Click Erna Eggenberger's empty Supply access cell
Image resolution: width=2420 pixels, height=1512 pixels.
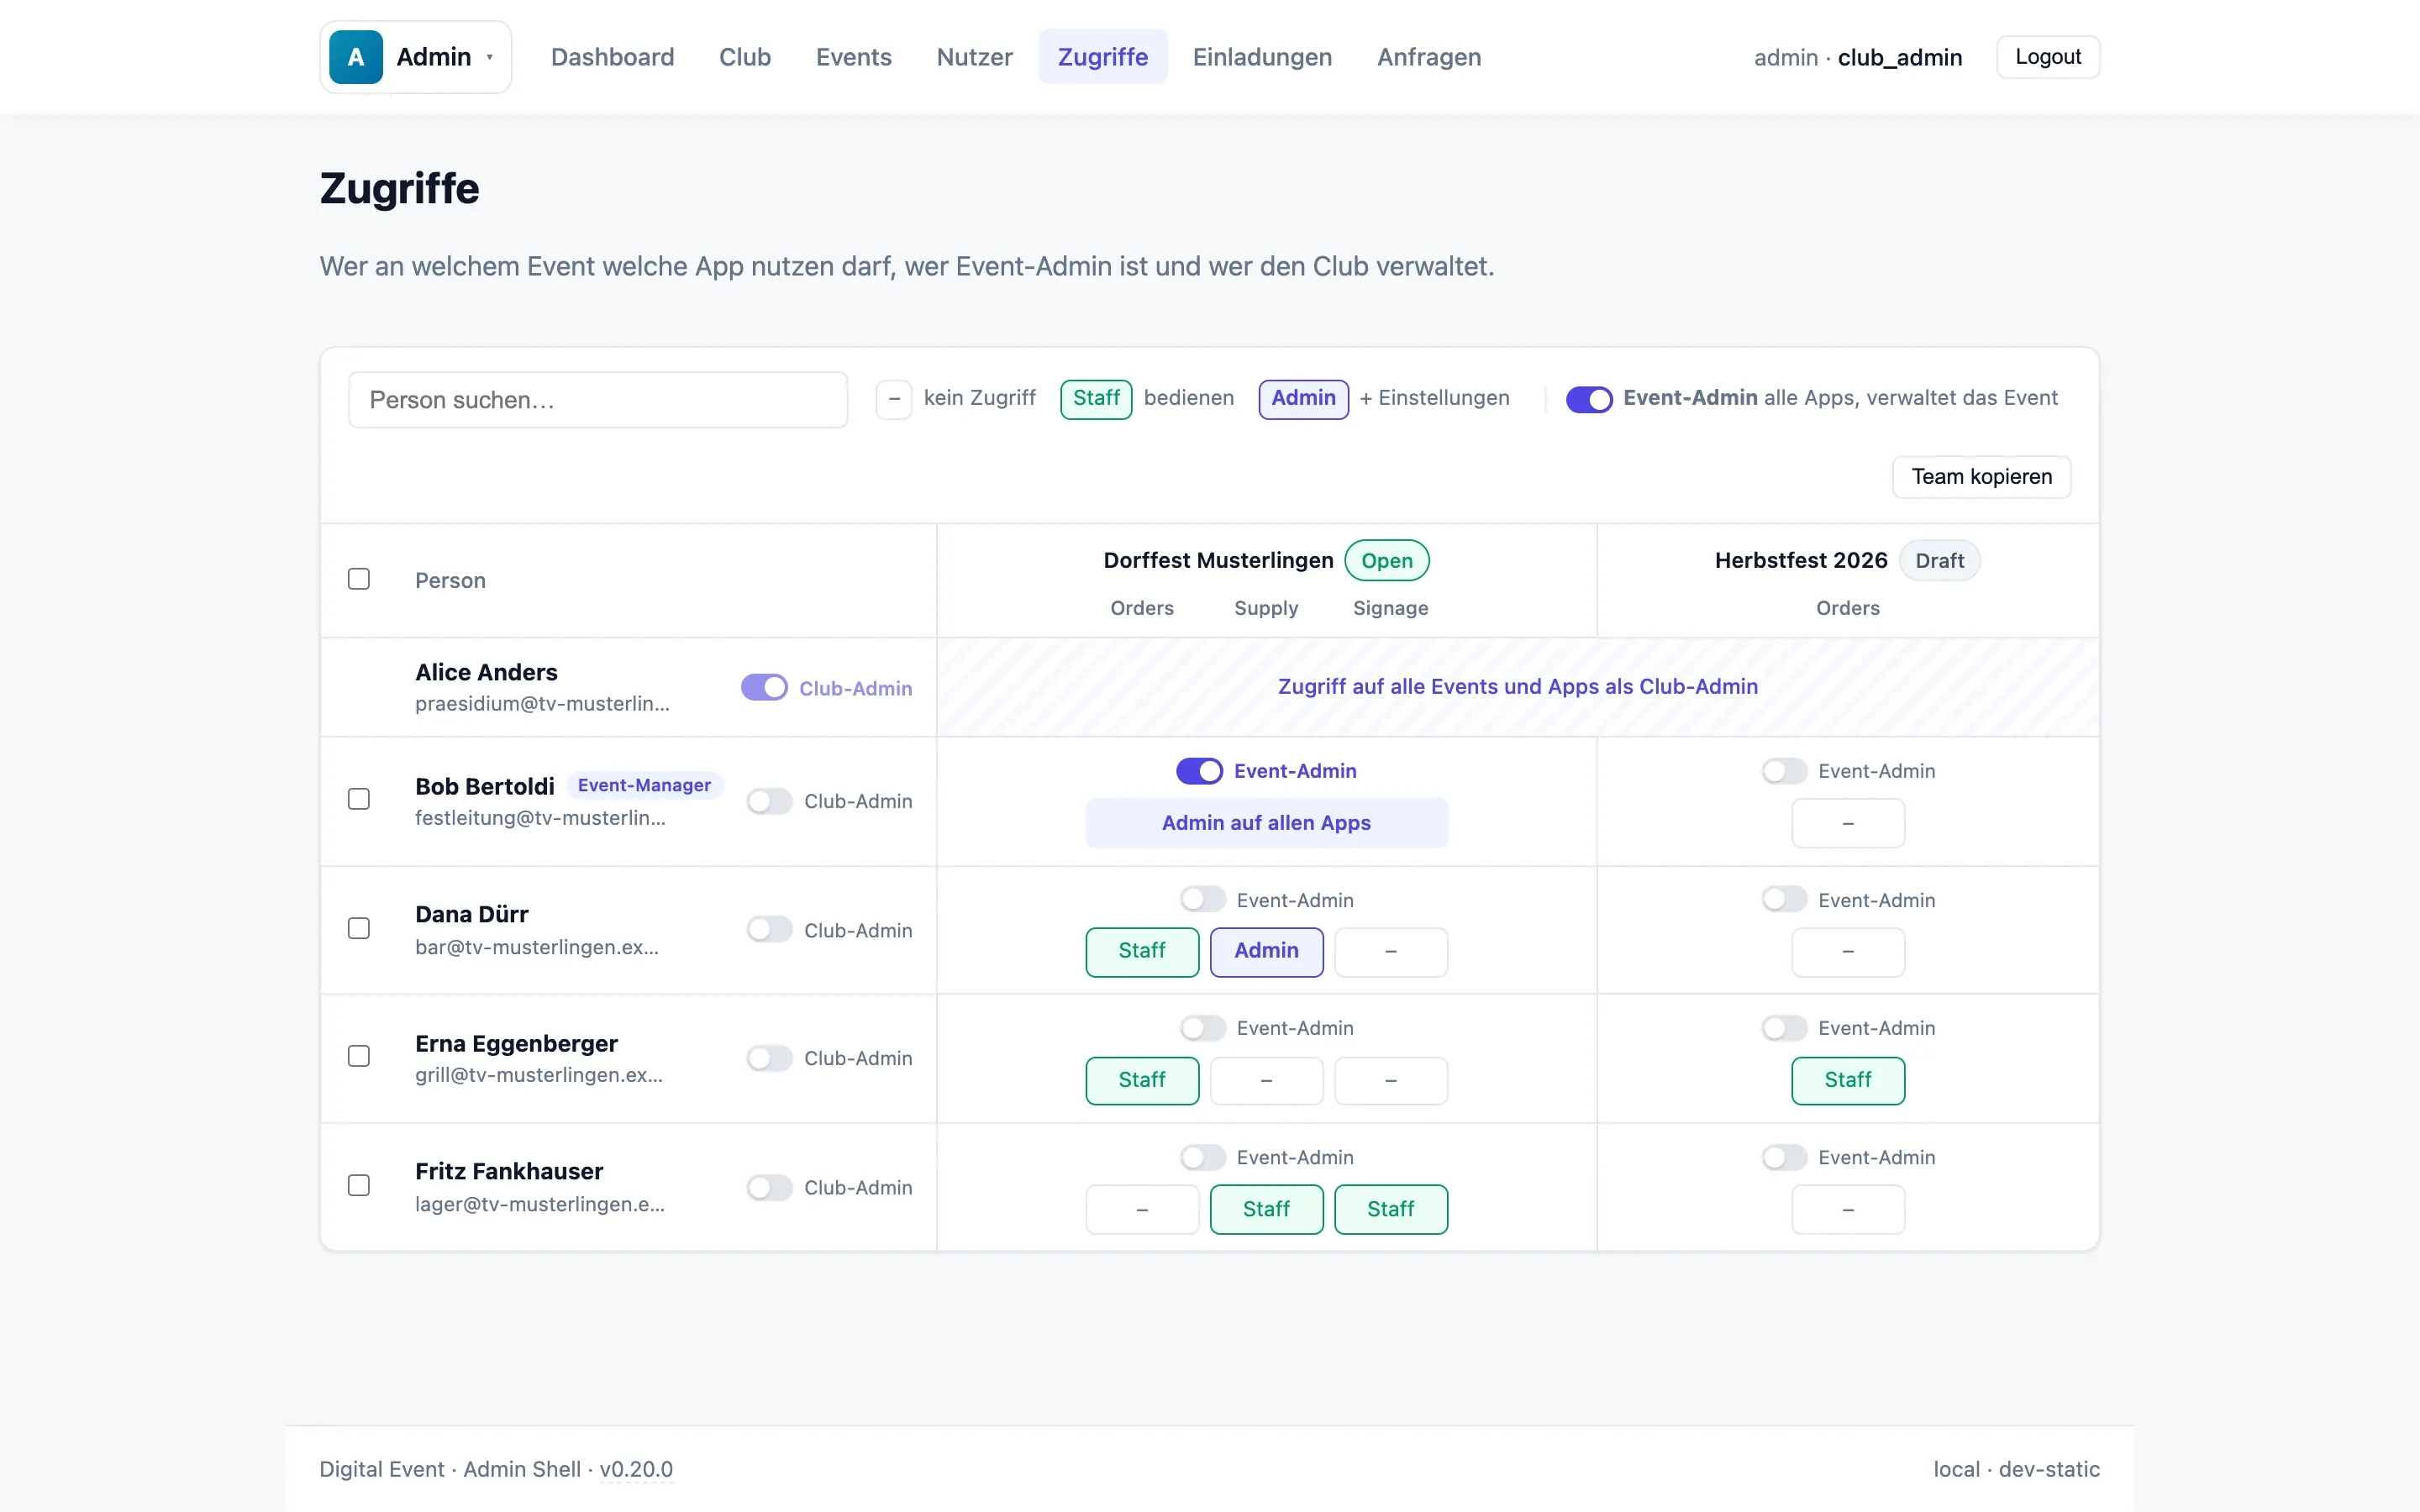pyautogui.click(x=1266, y=1081)
